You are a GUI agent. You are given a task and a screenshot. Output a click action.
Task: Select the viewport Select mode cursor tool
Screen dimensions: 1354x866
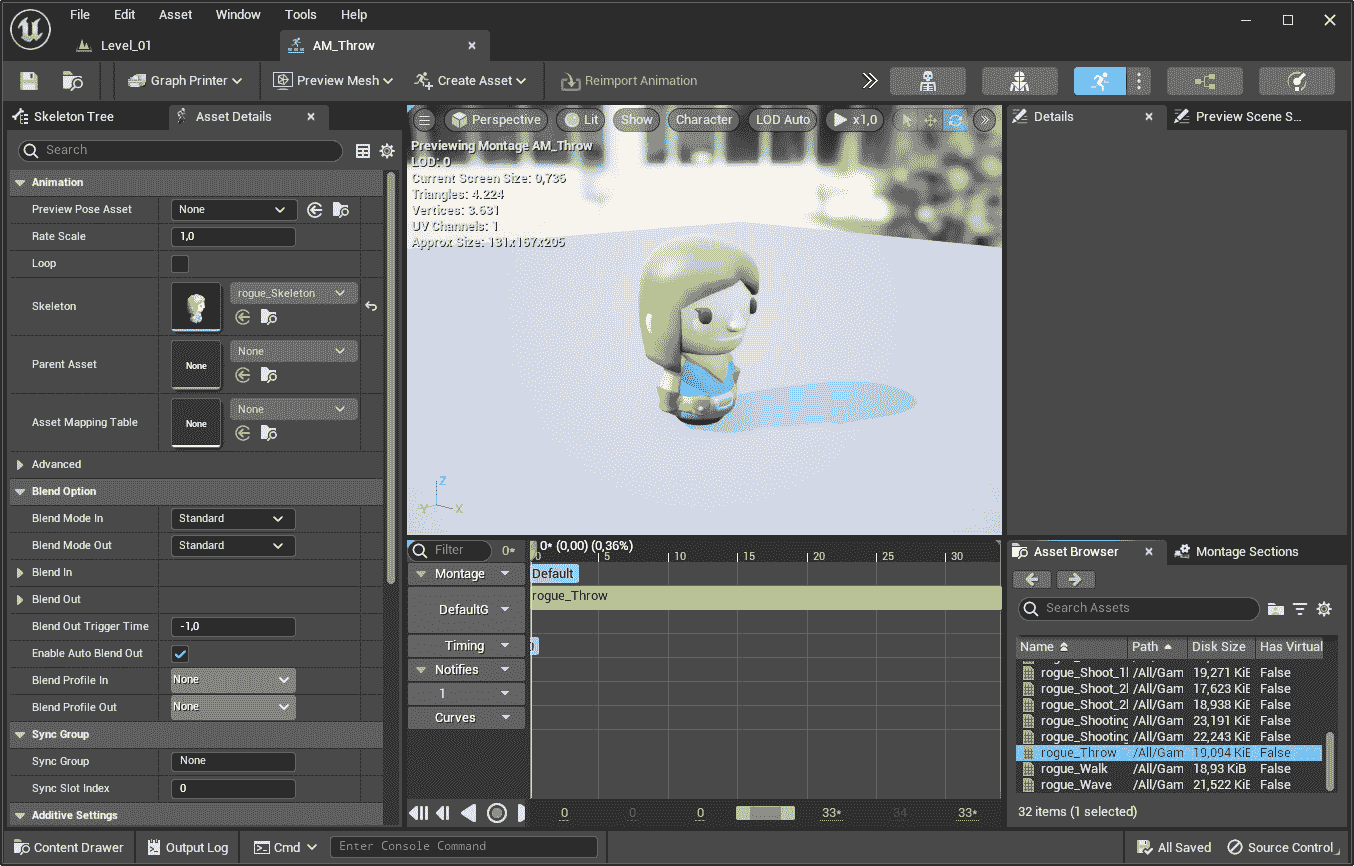click(907, 120)
